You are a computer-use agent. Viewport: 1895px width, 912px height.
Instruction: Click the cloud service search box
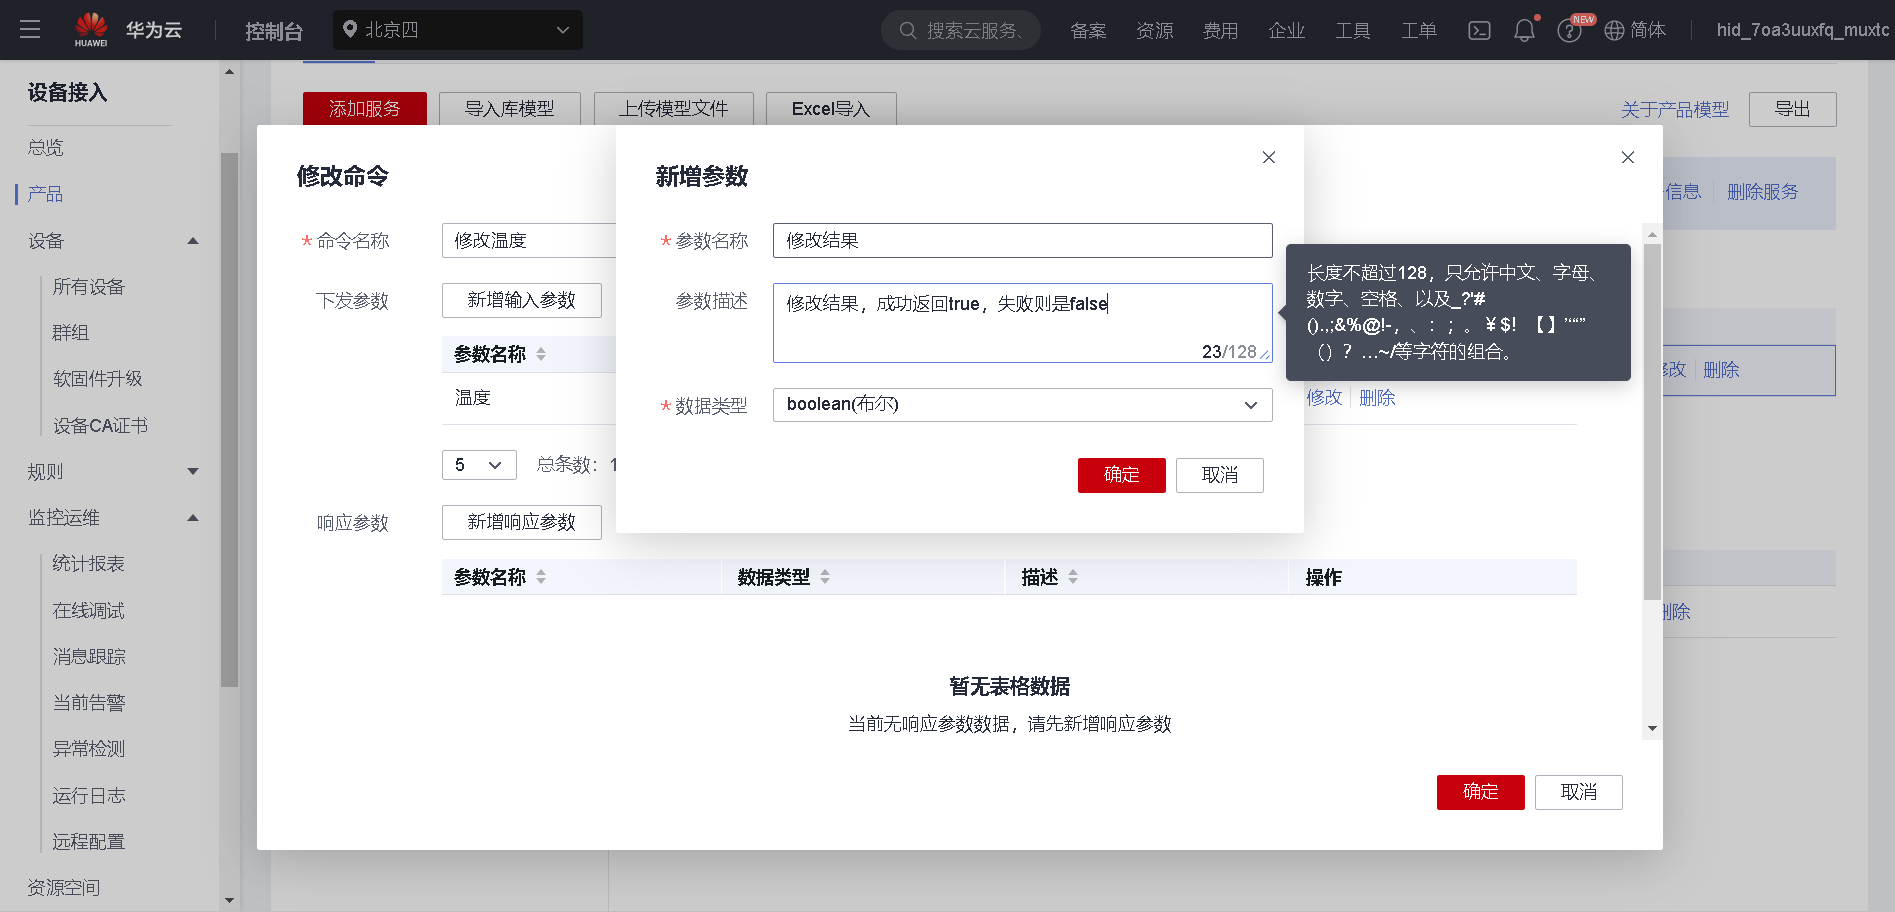point(961,30)
